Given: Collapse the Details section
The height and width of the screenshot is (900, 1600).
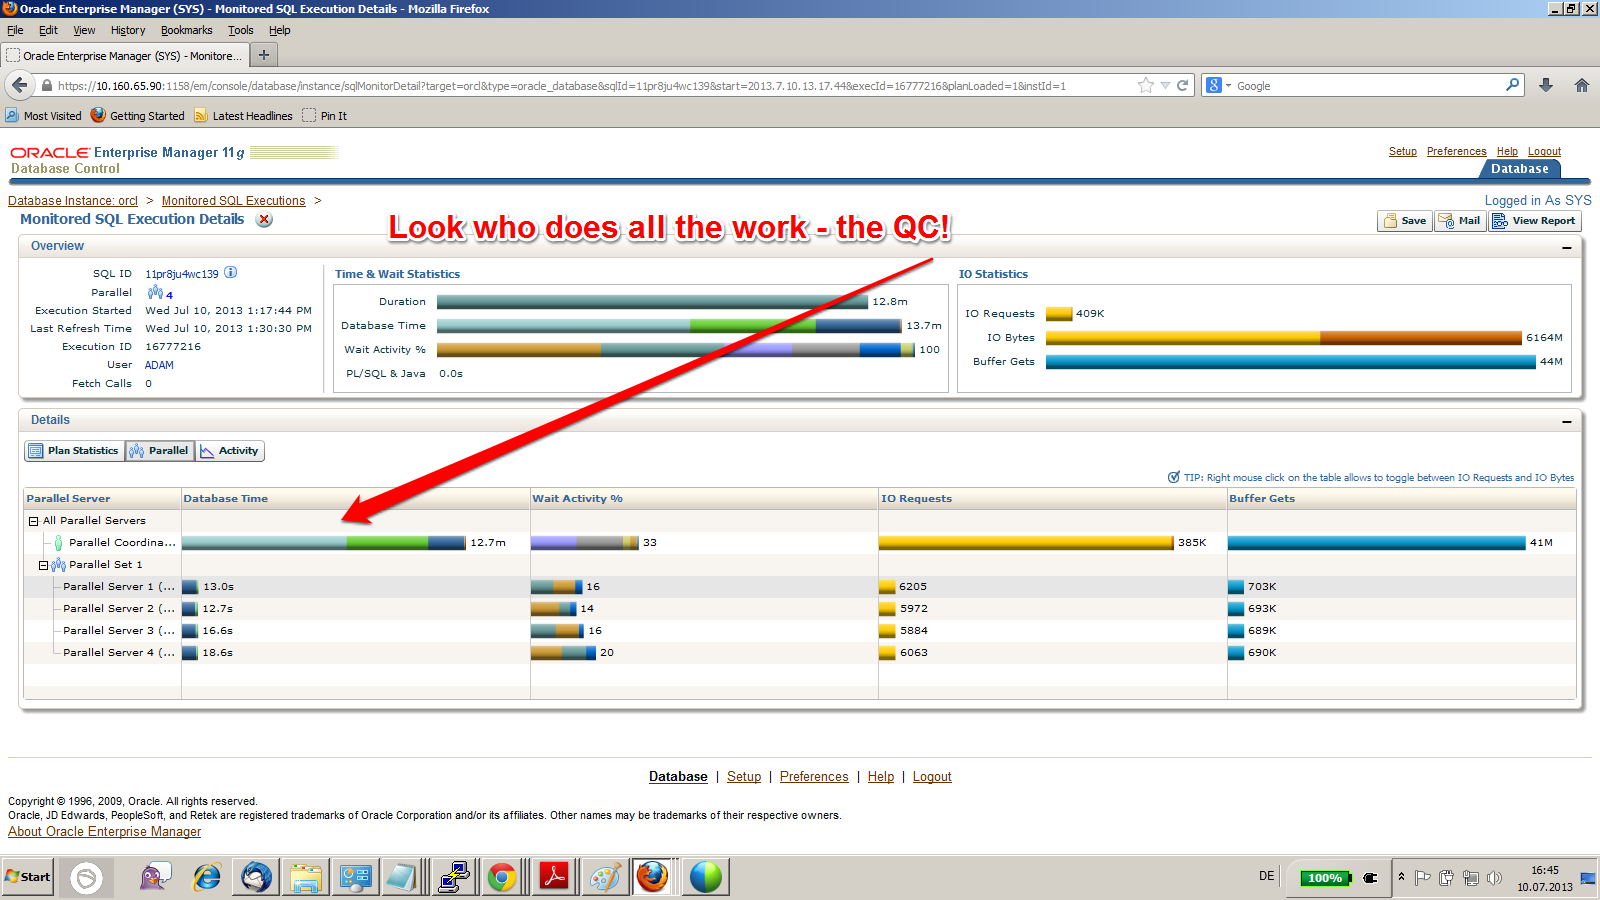Looking at the screenshot, I should pos(1566,421).
